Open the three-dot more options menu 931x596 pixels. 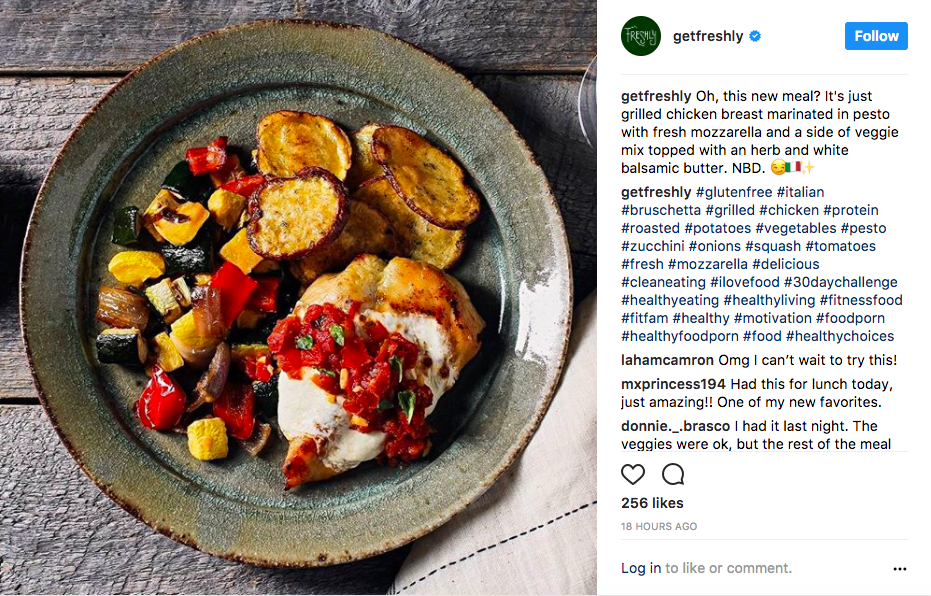900,569
